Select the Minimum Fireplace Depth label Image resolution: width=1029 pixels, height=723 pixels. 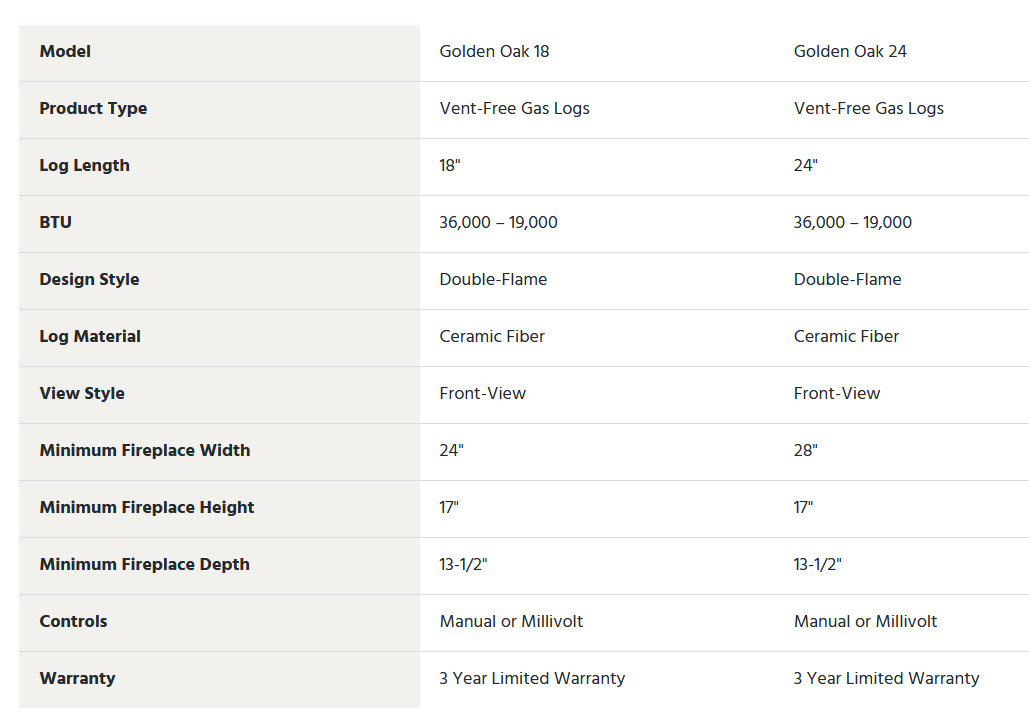click(x=144, y=565)
